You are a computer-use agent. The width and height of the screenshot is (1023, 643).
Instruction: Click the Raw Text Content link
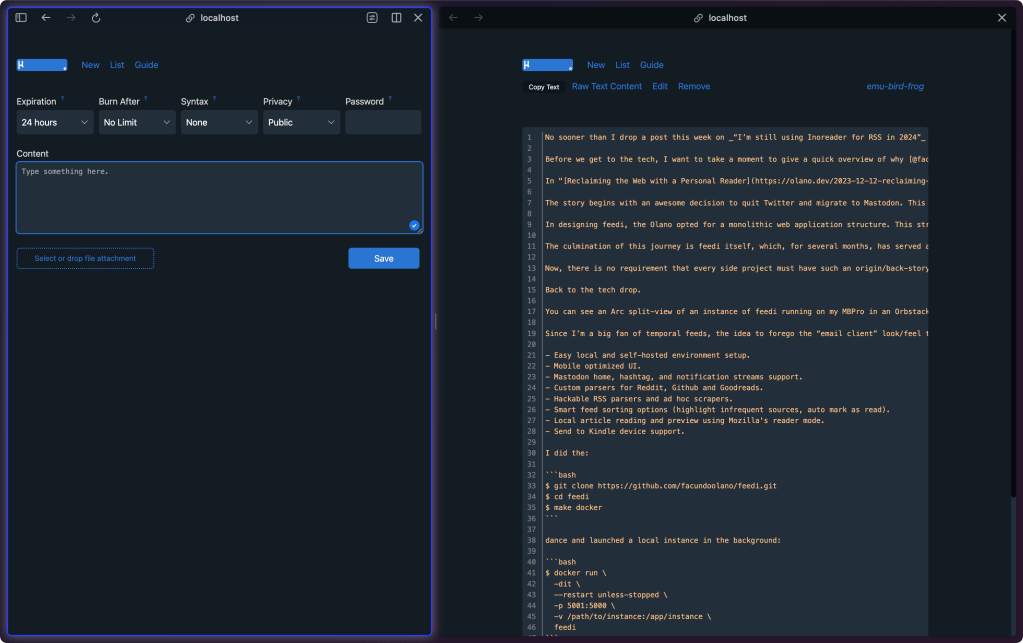coord(607,87)
